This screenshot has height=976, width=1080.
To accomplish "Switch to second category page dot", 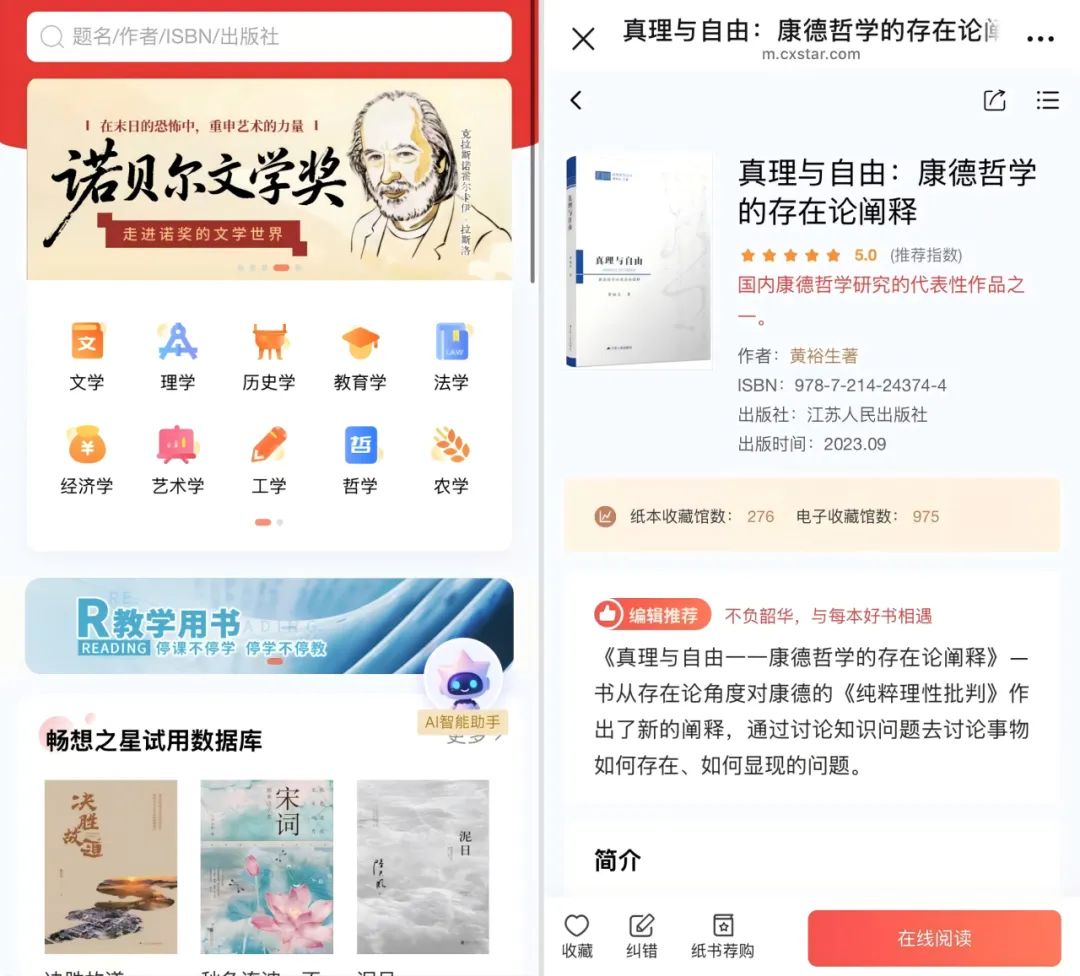I will 280,523.
